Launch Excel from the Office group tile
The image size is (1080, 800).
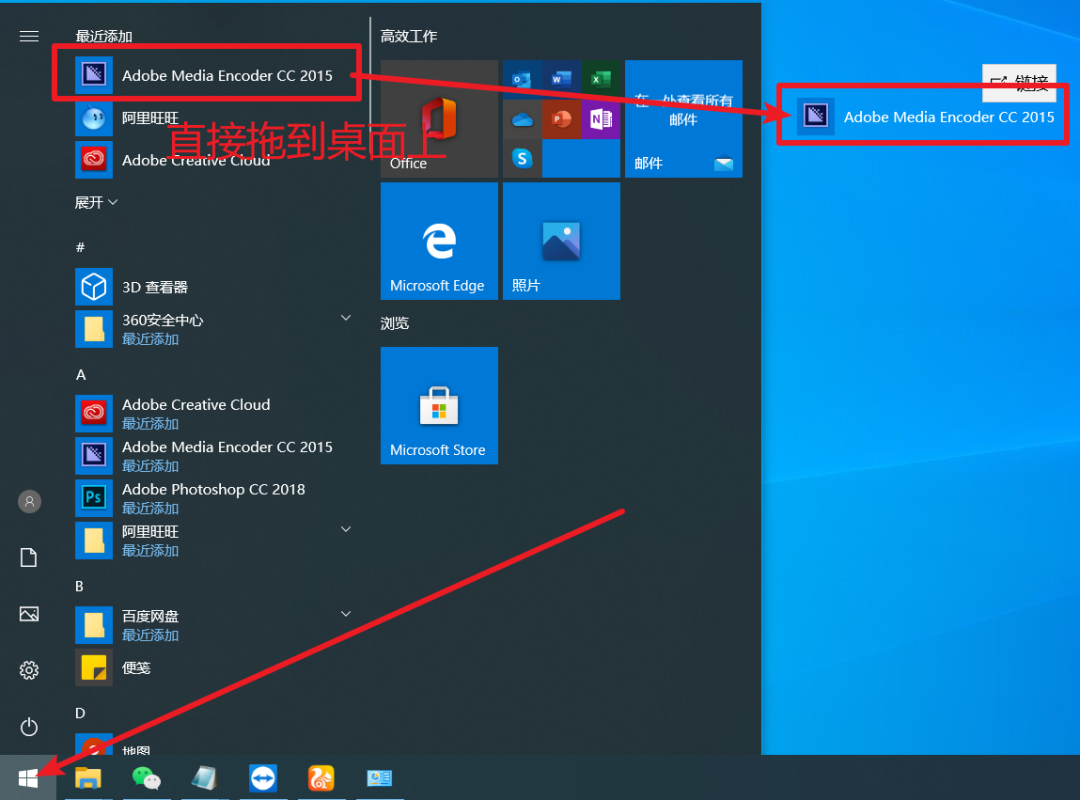tap(601, 79)
